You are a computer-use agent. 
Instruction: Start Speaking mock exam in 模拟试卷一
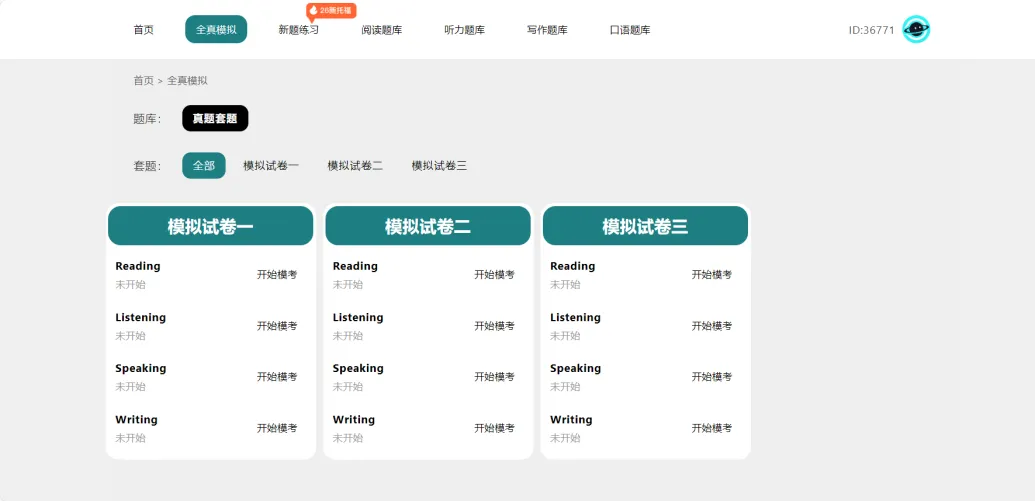pos(277,376)
